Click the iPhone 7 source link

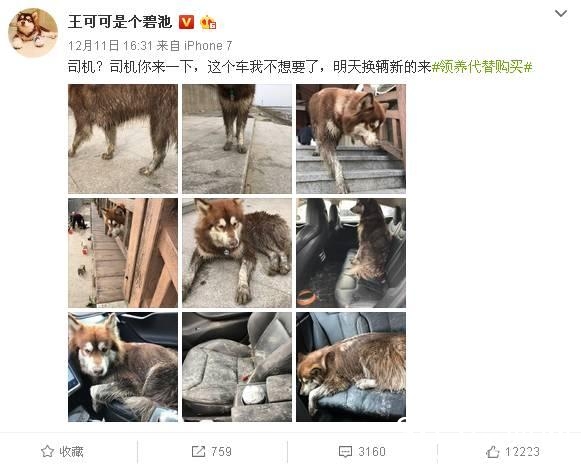pyautogui.click(x=208, y=46)
